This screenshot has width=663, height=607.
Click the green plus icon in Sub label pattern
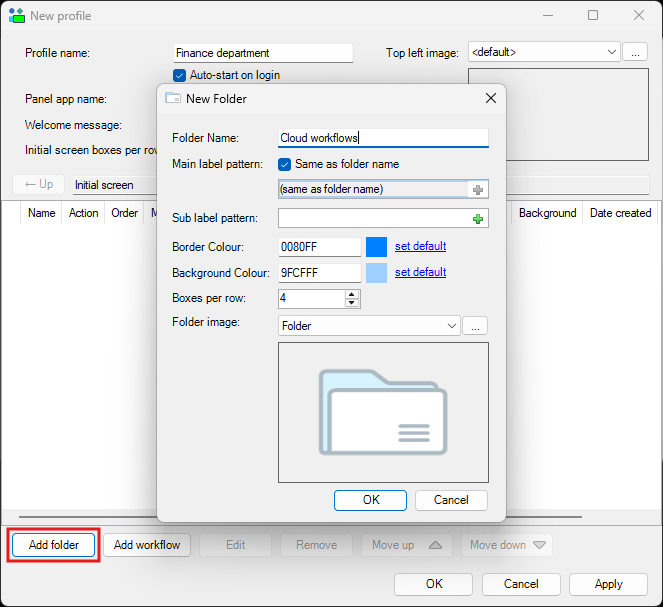[478, 219]
